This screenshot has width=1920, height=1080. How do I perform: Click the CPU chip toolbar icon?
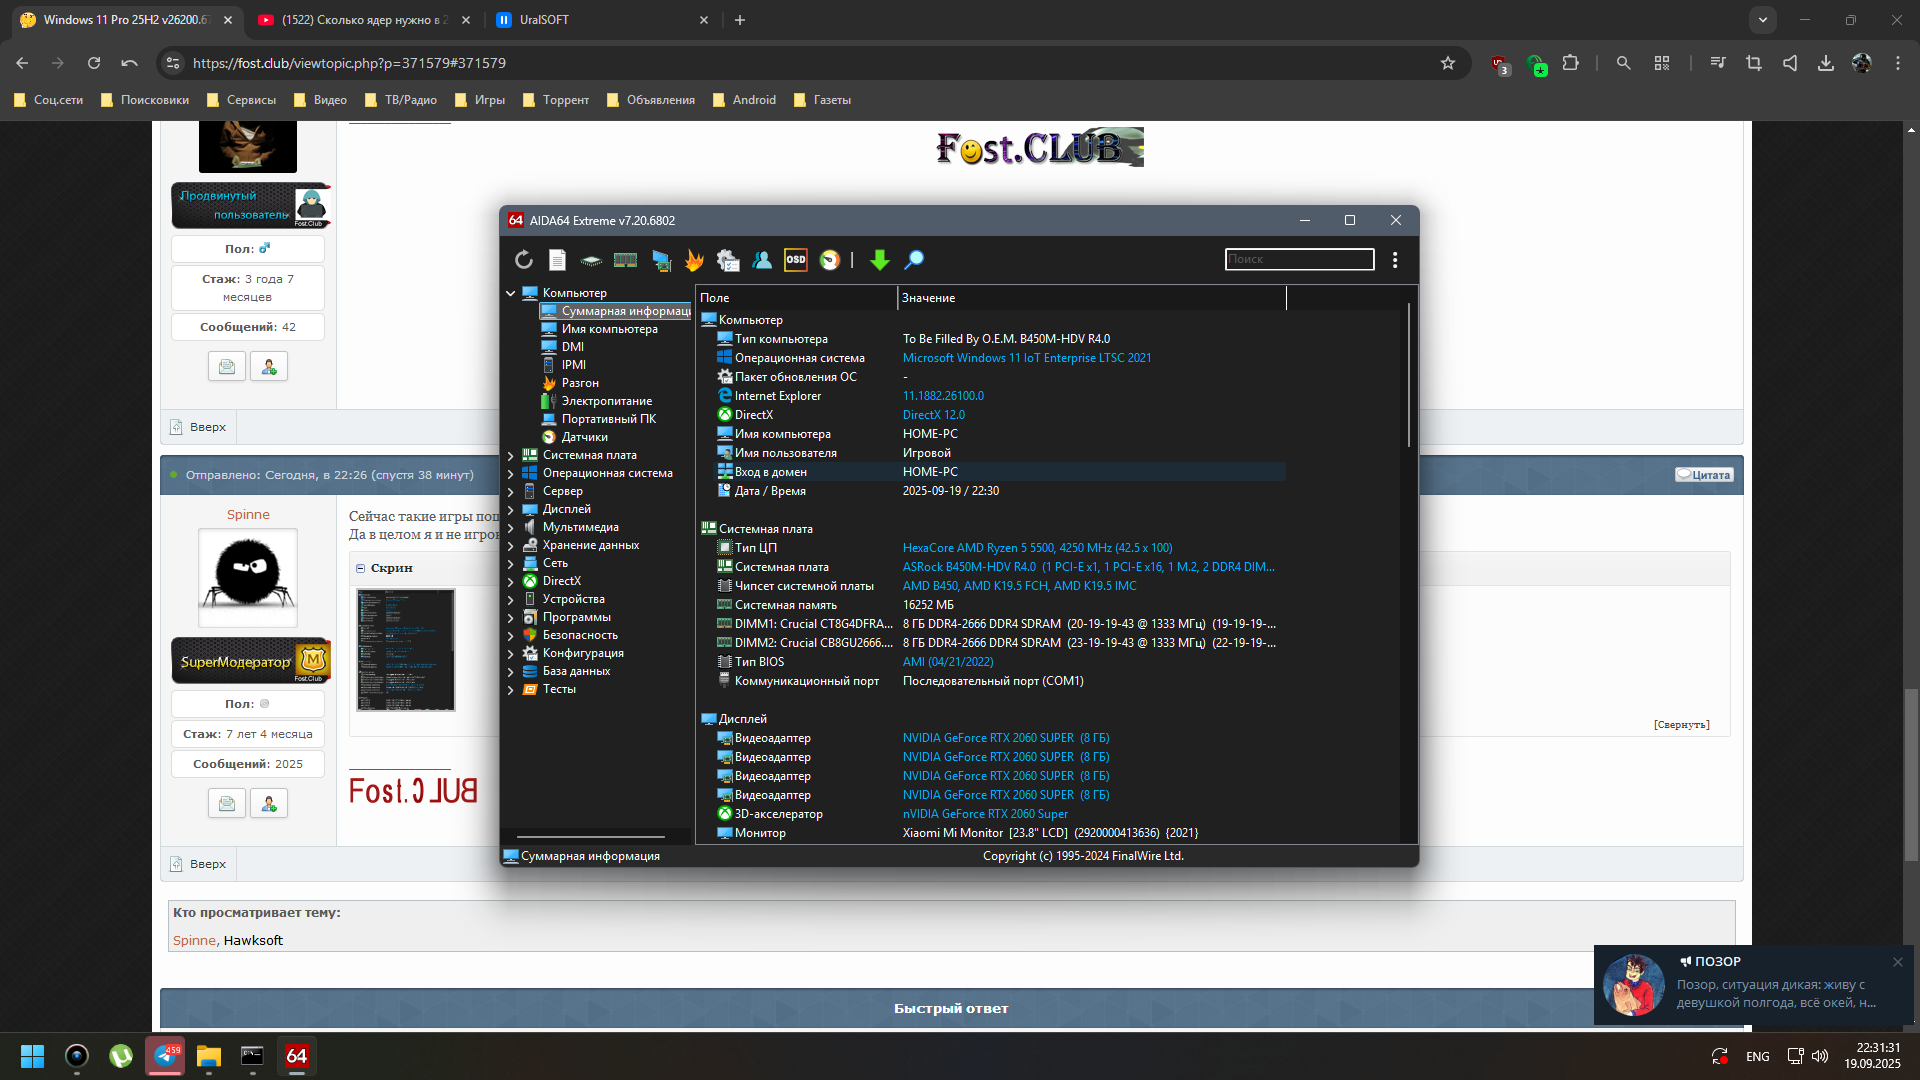pyautogui.click(x=591, y=260)
